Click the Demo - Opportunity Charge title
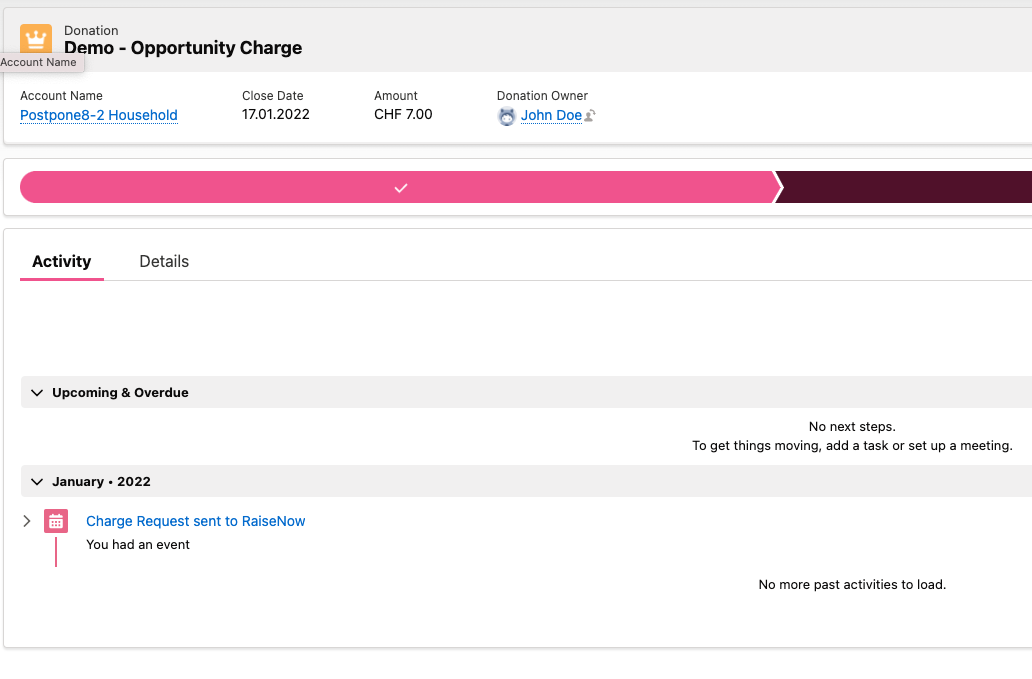 tap(183, 48)
